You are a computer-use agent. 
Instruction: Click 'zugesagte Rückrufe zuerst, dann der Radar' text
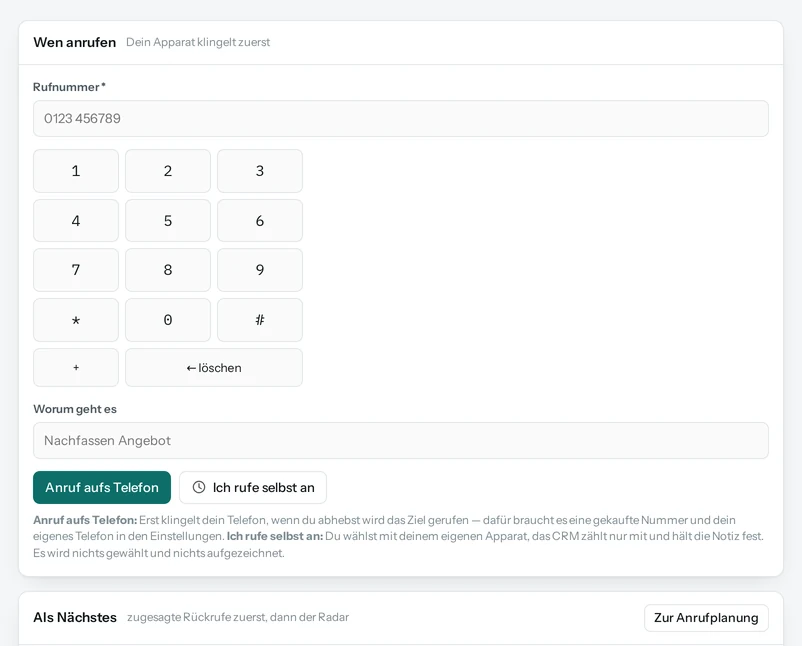(238, 617)
